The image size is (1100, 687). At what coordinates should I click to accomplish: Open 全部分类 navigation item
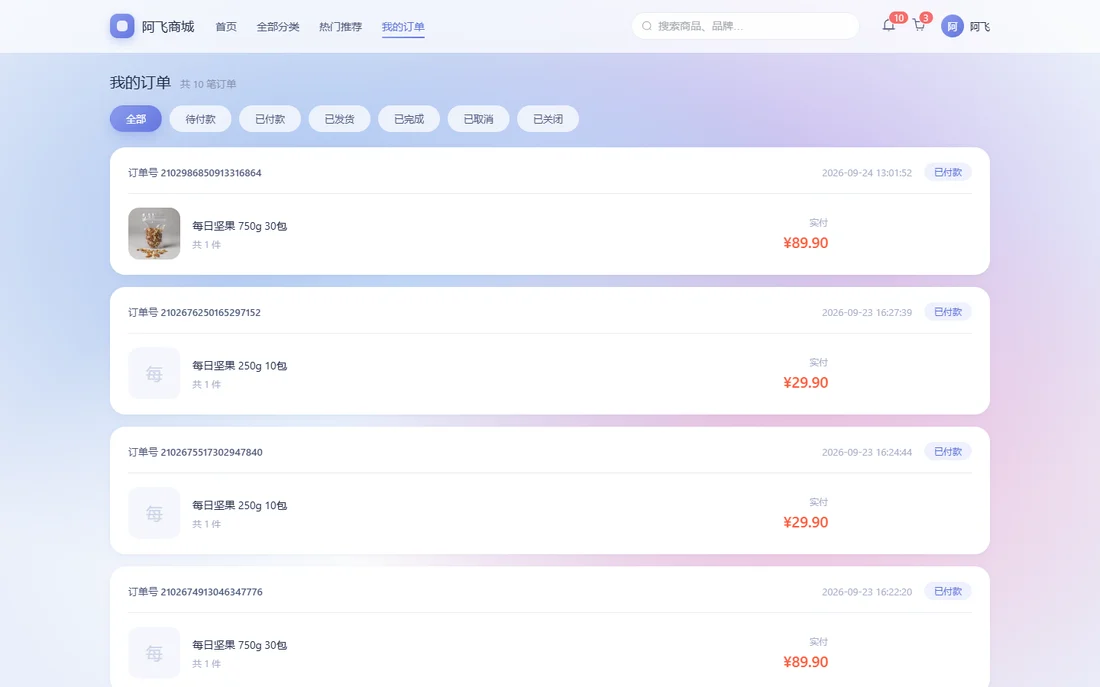[278, 27]
